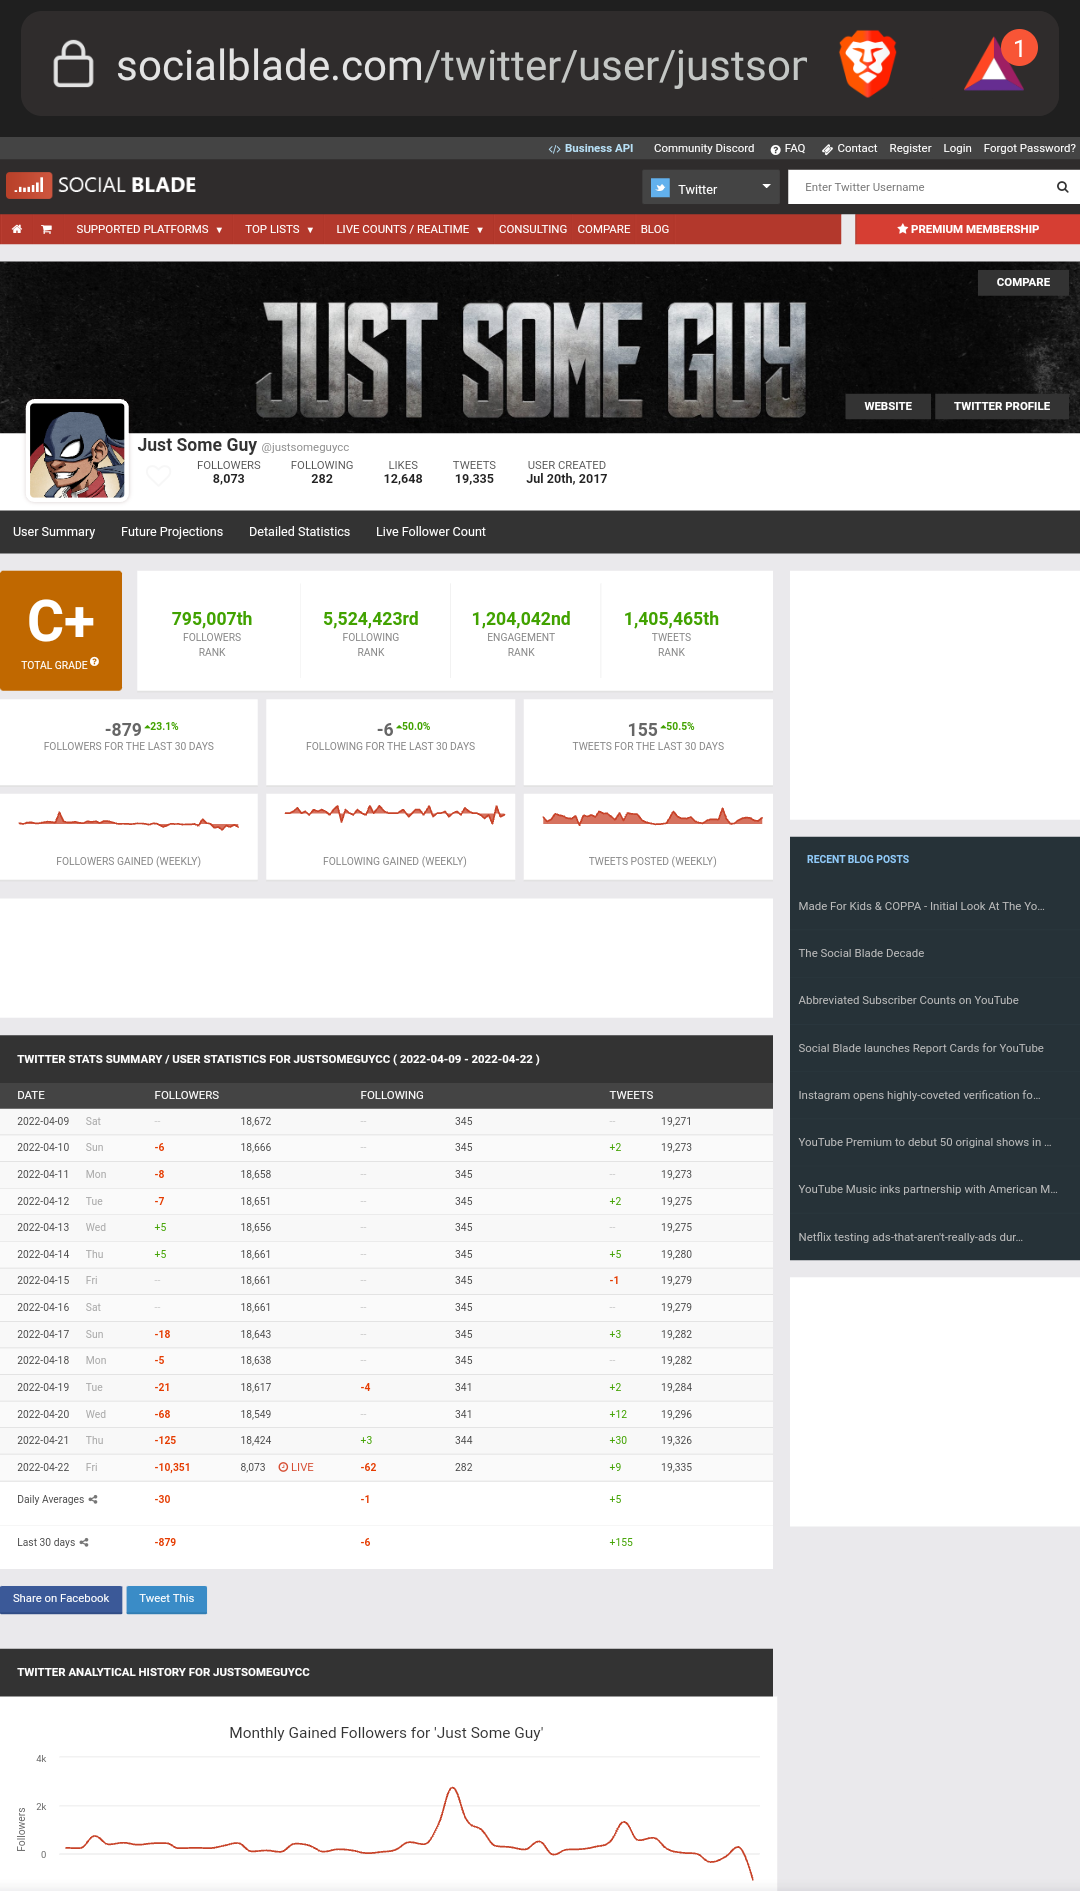Expand the Top Lists menu
This screenshot has width=1080, height=1891.
[279, 229]
